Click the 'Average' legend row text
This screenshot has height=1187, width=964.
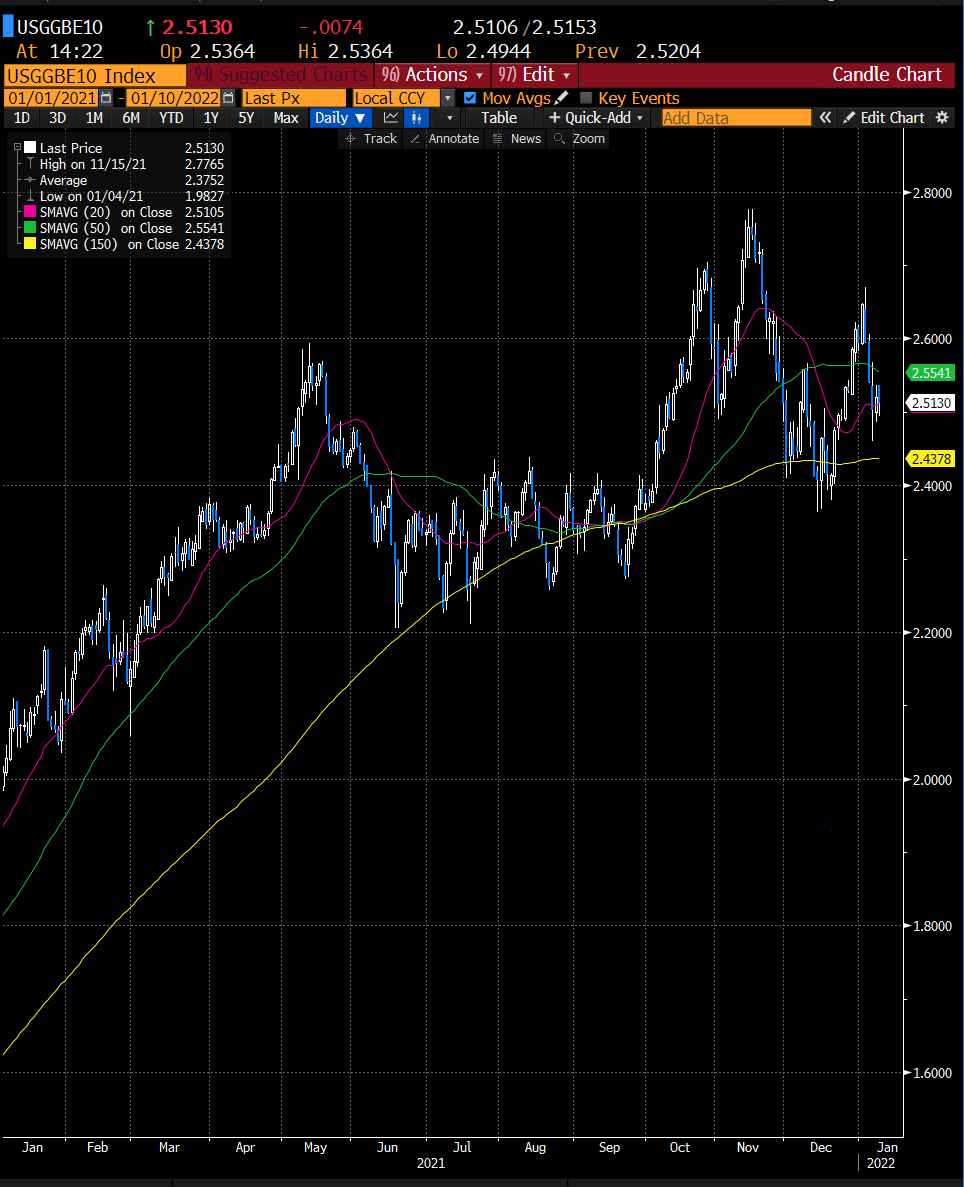[x=63, y=180]
